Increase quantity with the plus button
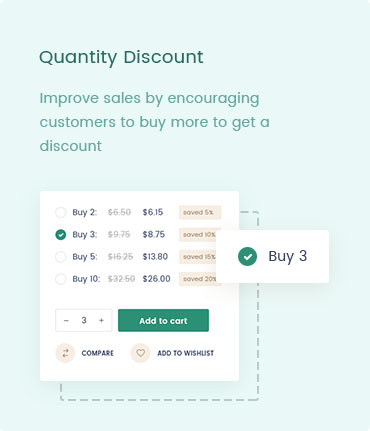Image resolution: width=370 pixels, height=431 pixels. (101, 320)
